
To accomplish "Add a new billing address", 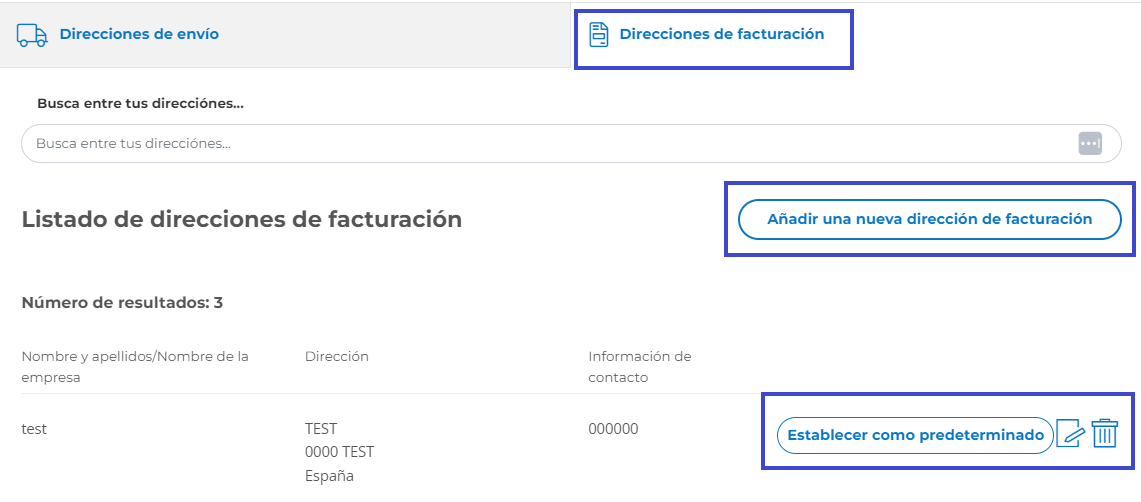I will (929, 219).
